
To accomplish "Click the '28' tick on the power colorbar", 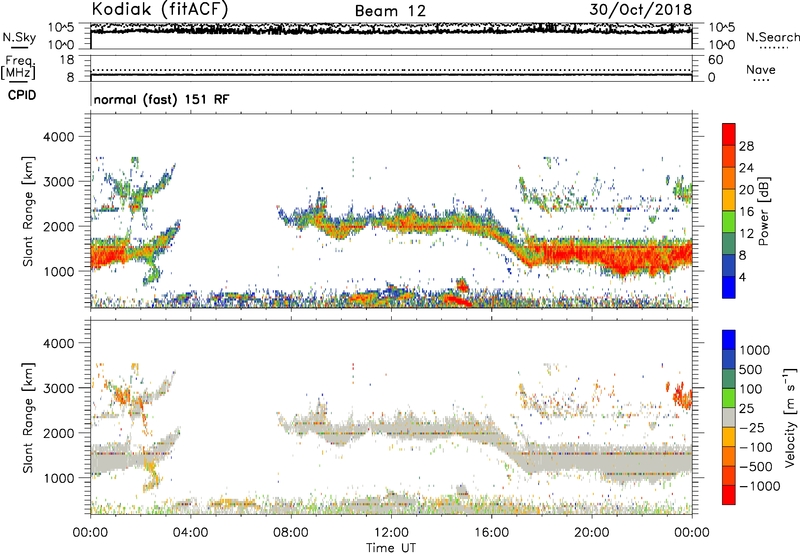I will click(746, 146).
